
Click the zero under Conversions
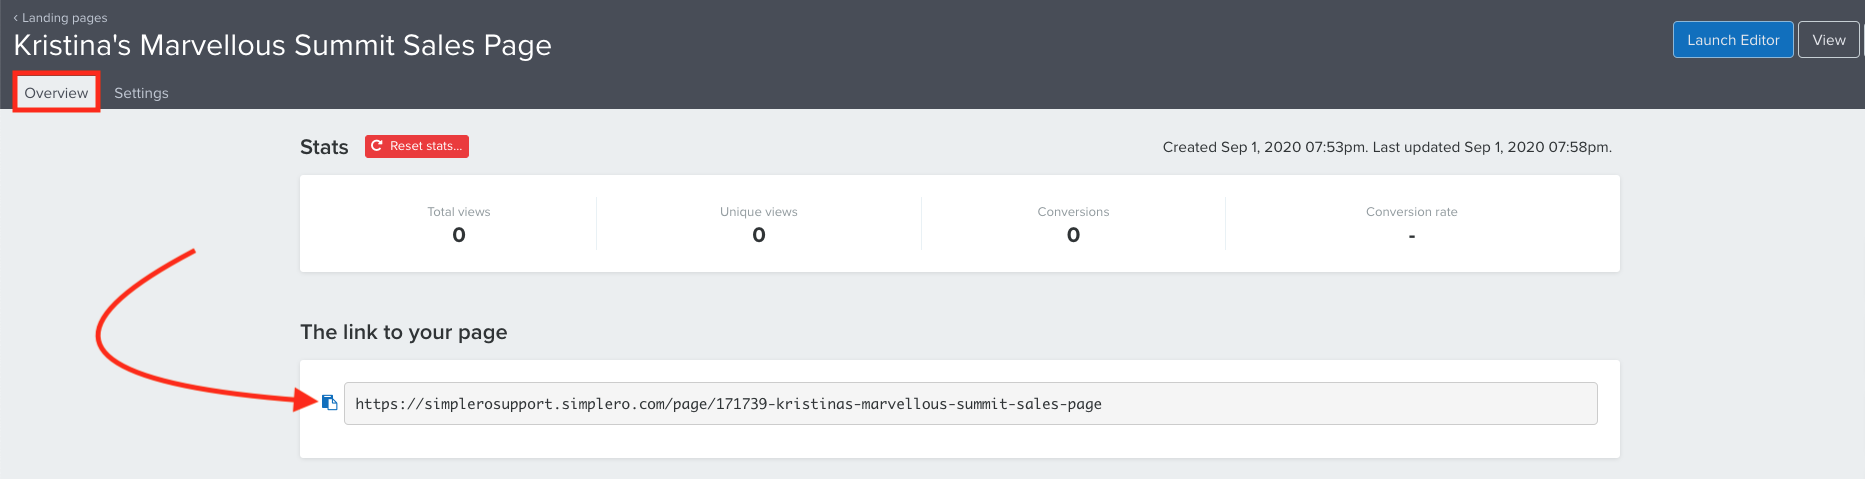1073,235
